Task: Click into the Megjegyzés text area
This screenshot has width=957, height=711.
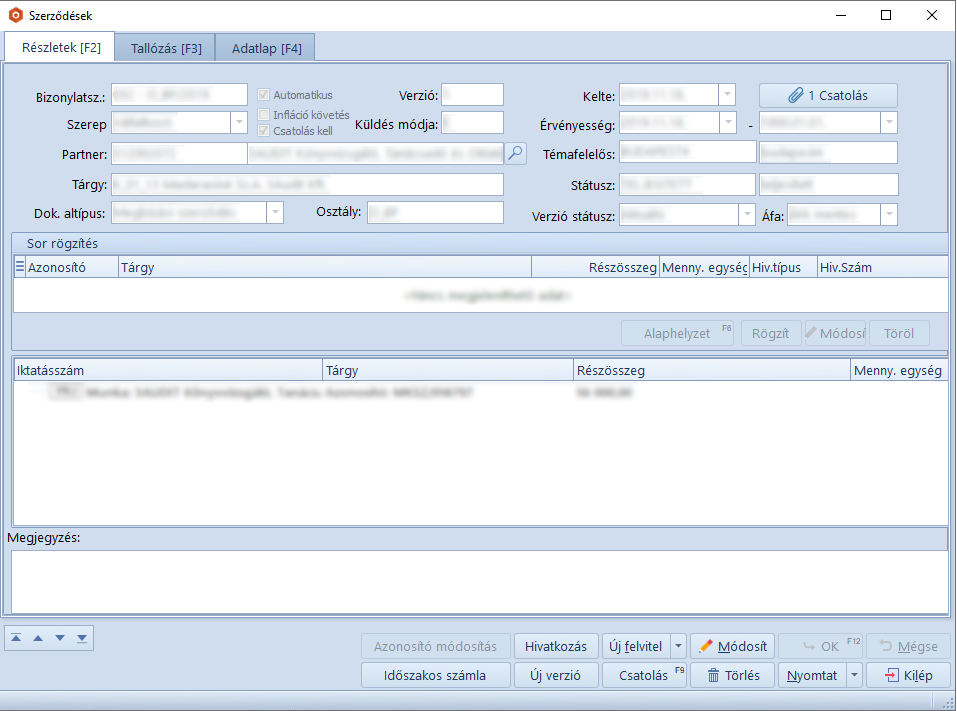Action: 479,581
